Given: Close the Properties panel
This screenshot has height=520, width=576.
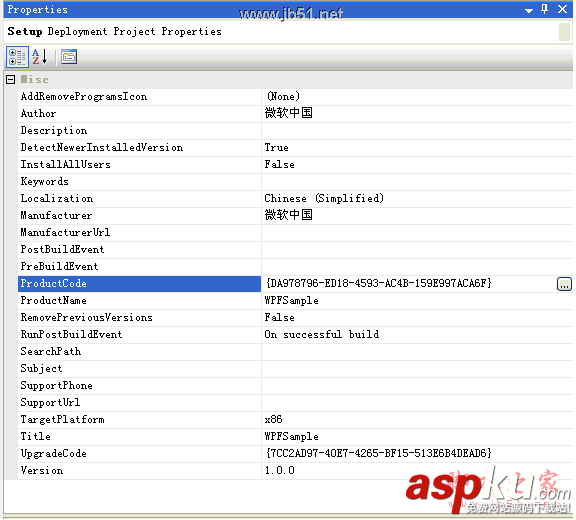Looking at the screenshot, I should (x=562, y=9).
